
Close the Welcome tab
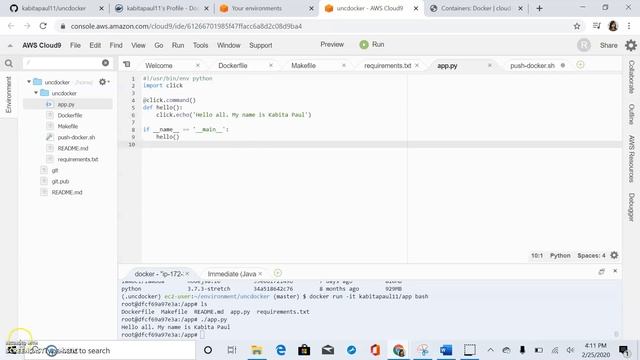pos(198,65)
